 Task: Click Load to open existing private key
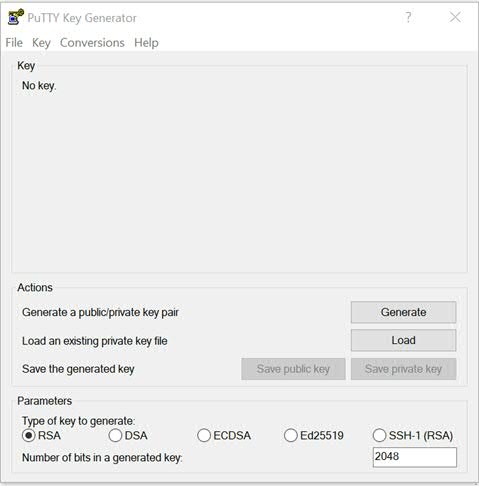point(403,340)
